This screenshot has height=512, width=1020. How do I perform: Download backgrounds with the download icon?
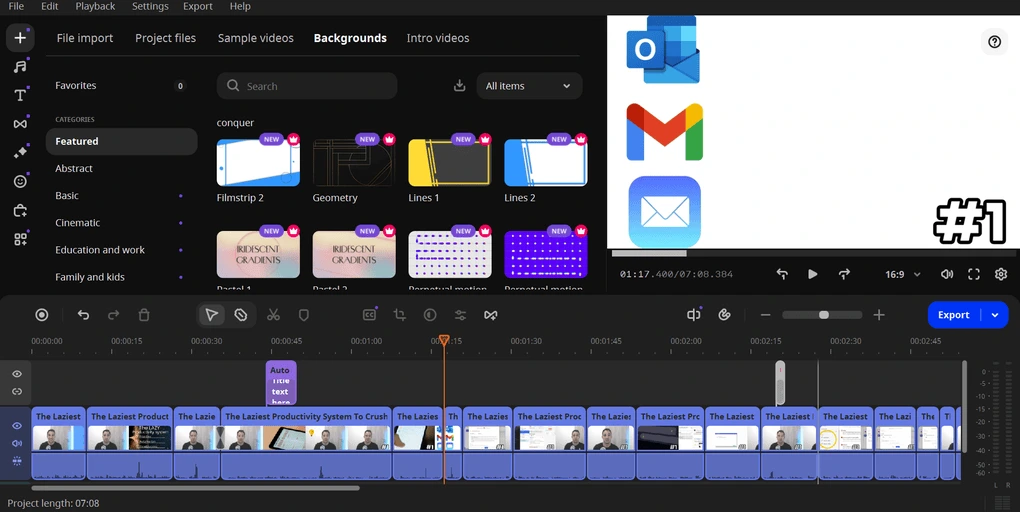[459, 86]
